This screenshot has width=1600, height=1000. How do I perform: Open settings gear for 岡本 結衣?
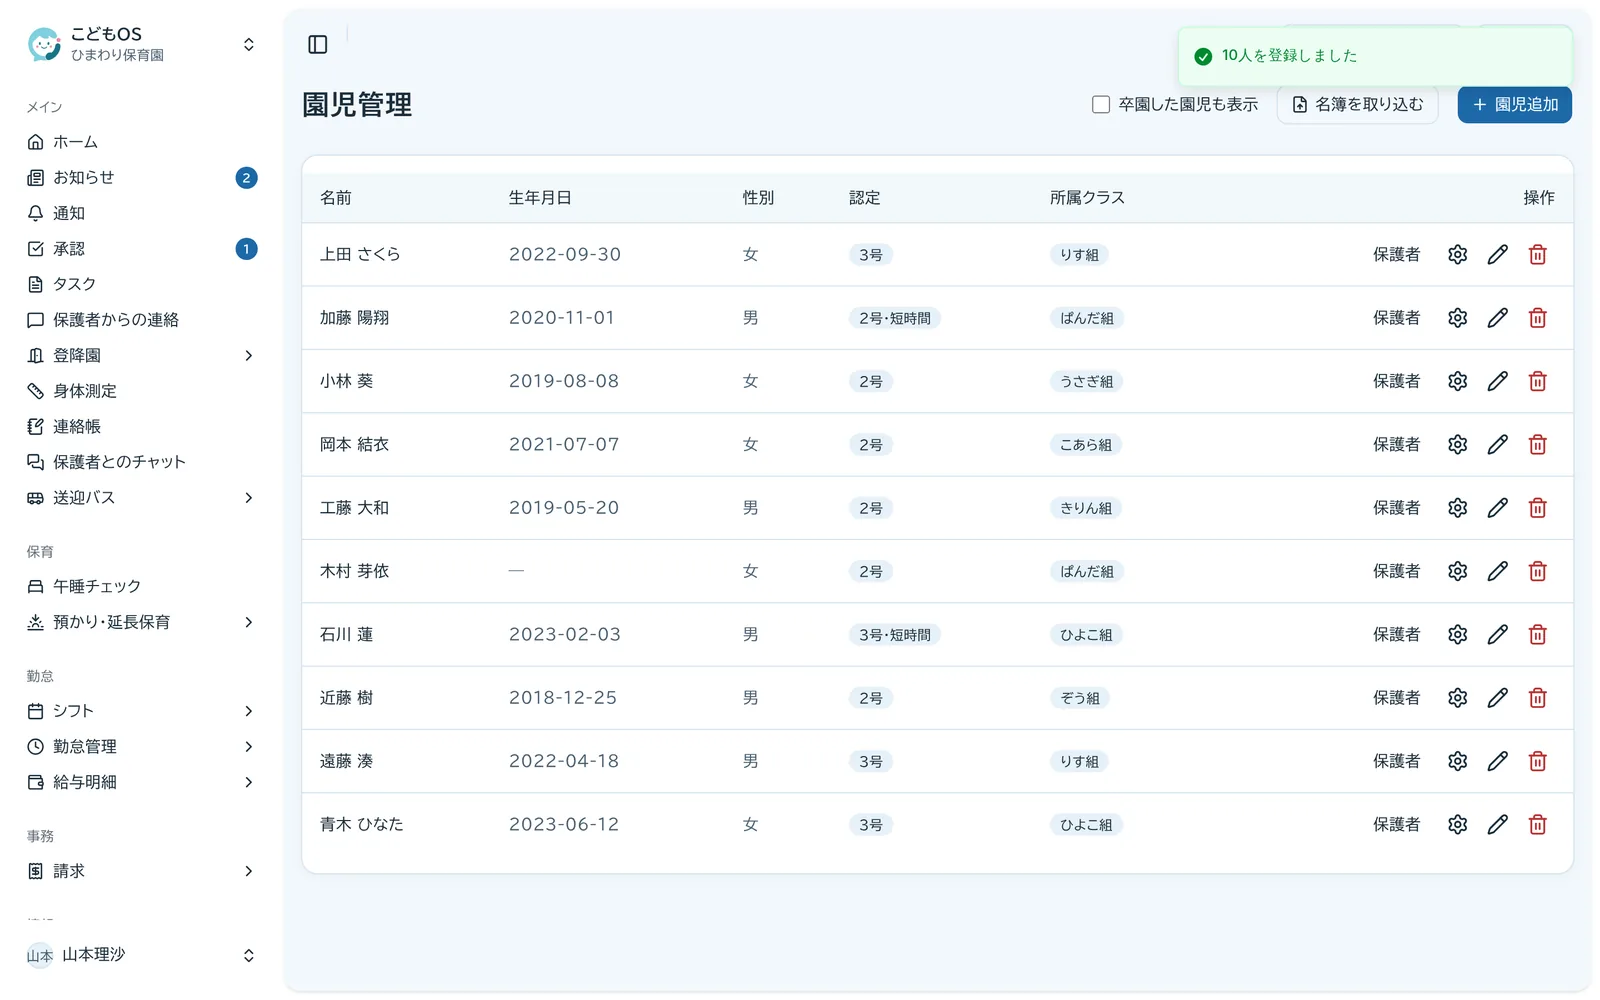1457,444
